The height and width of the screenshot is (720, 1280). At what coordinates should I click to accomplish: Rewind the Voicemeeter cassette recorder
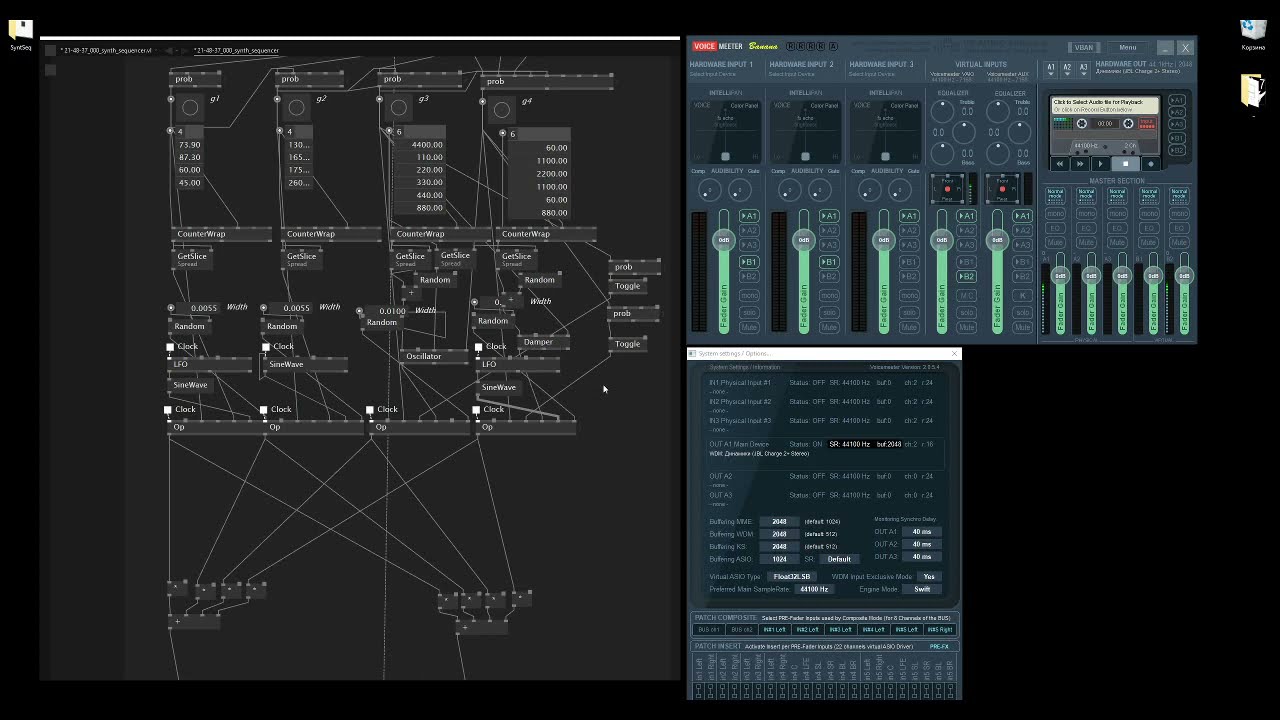click(1060, 164)
